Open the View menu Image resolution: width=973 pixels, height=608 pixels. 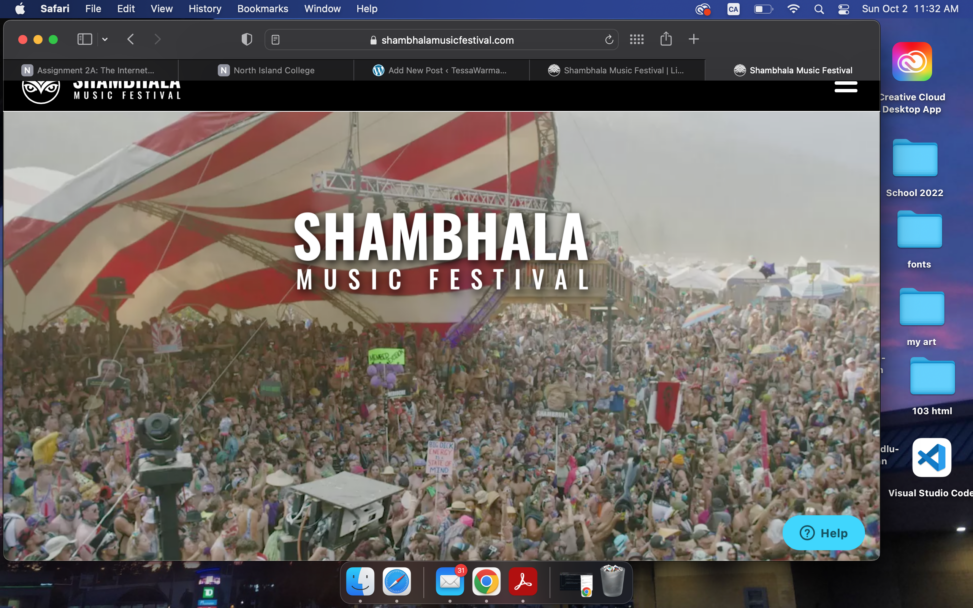(x=161, y=9)
